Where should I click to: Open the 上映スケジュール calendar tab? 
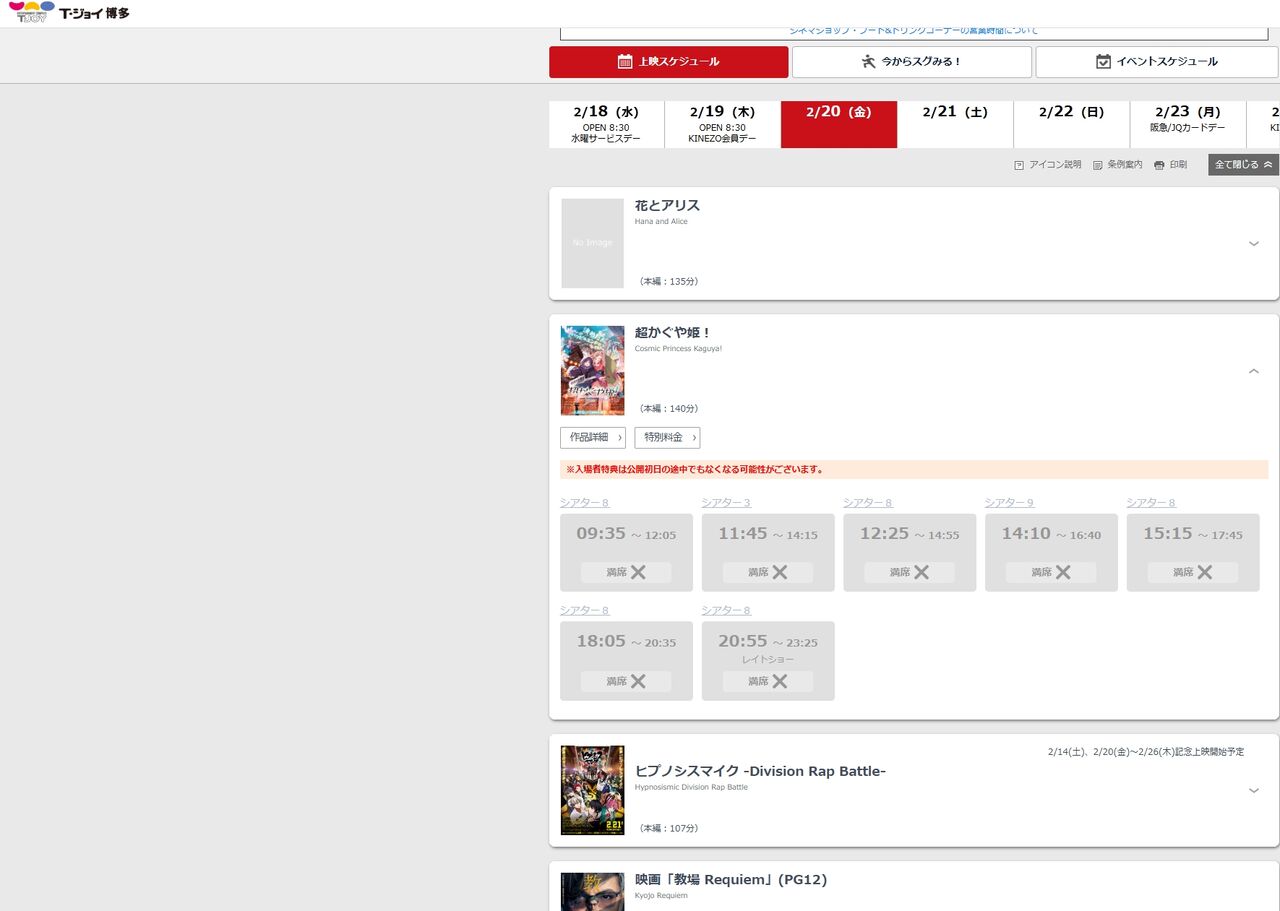coord(668,62)
